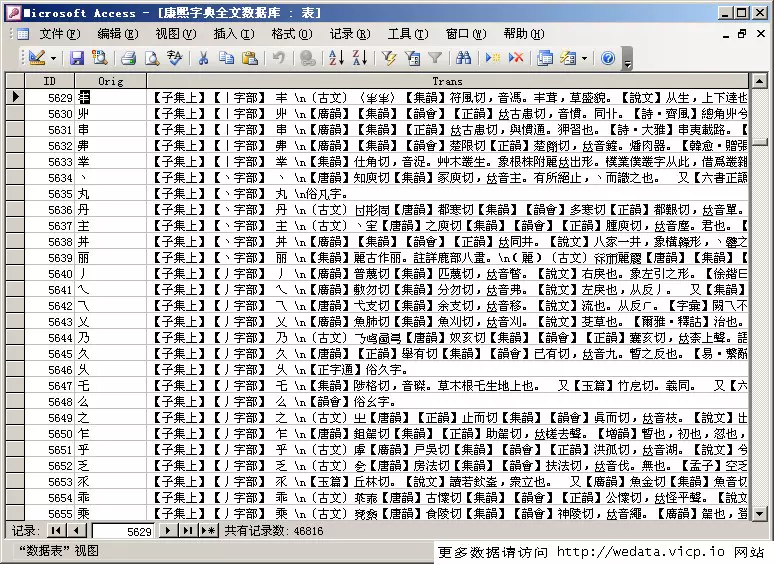Insert hyperlink toolbar icon
This screenshot has width=774, height=564.
(308, 58)
